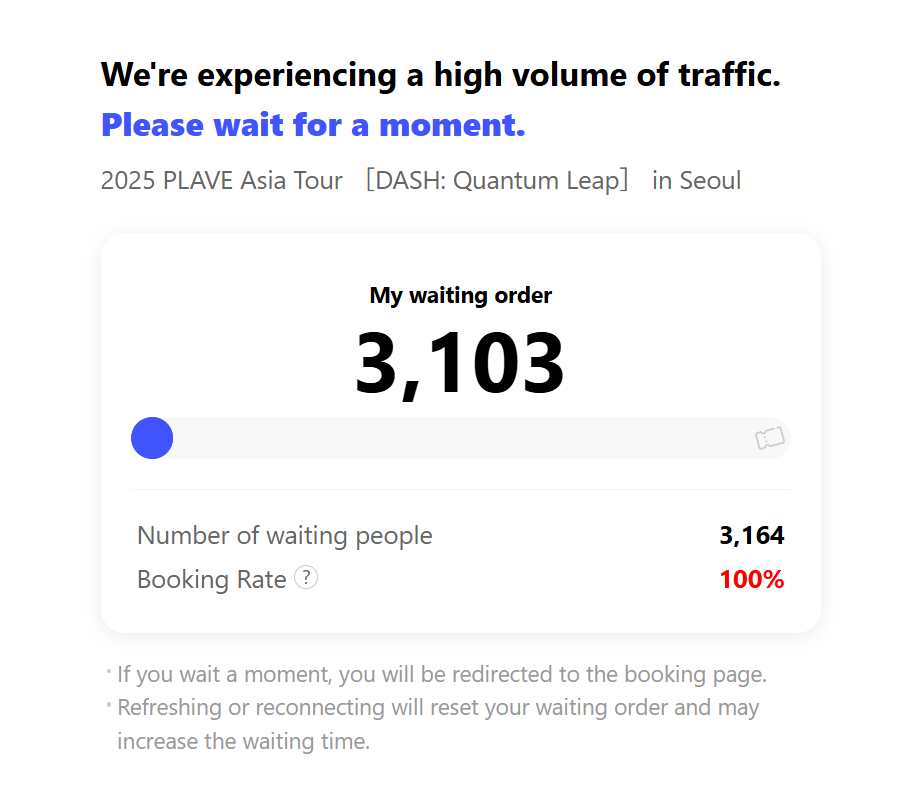The width and height of the screenshot is (903, 797).
Task: Click the high volume of traffic headline
Action: [441, 75]
